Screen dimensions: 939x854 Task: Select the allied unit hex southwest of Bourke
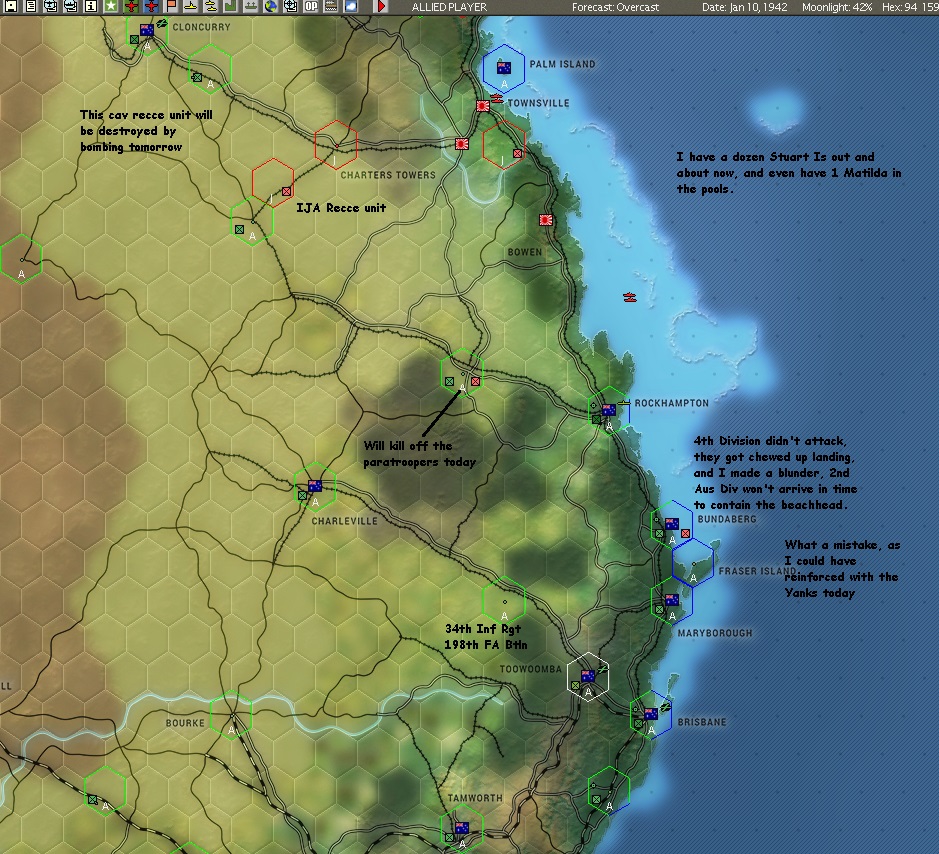105,791
